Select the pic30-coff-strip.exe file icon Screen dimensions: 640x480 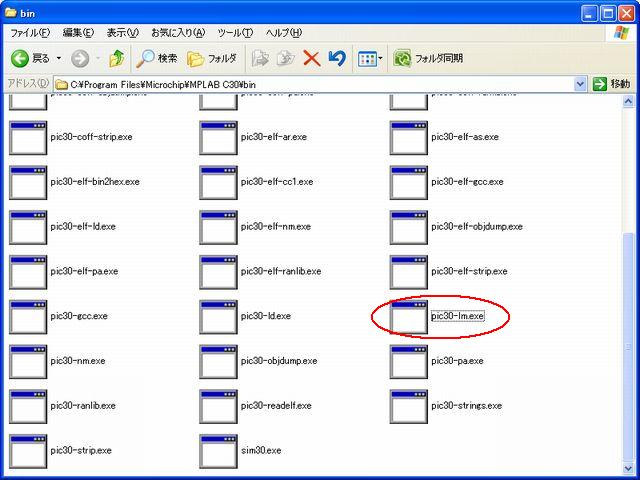coord(28,138)
